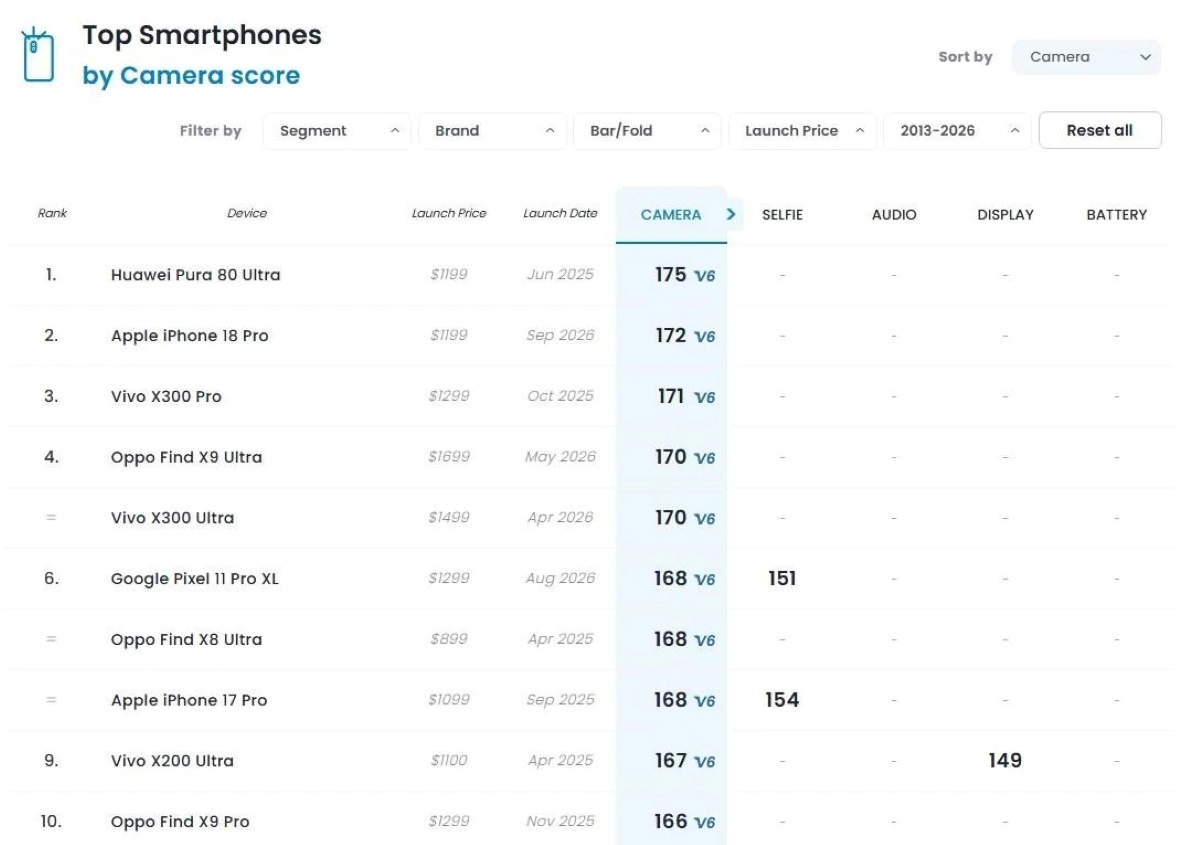Expand the Brand filter
Viewport: 1200px width, 845px height.
pos(493,131)
